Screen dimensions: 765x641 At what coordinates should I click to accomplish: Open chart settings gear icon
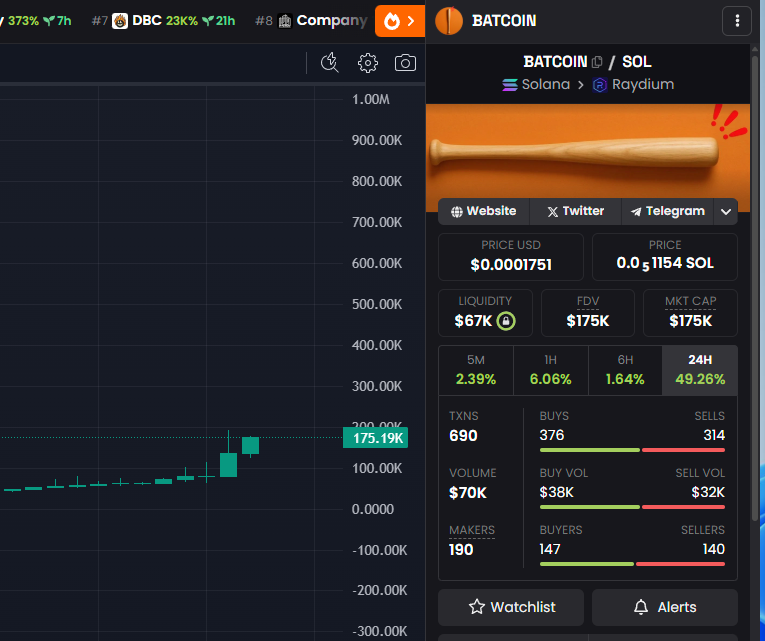tap(367, 63)
